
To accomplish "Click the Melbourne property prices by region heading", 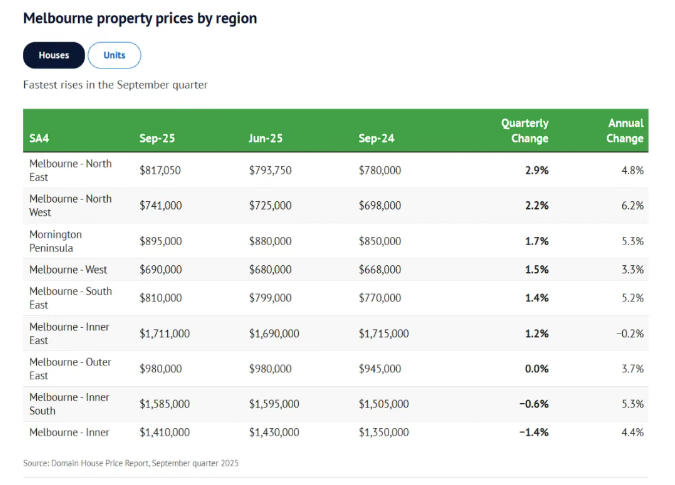I will click(140, 18).
